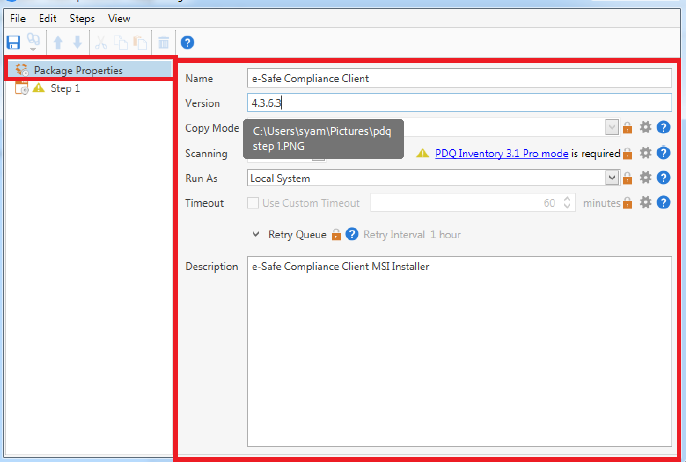Screen dimensions: 686x462
Task: Click the Save package toolbar icon
Action: (x=13, y=42)
